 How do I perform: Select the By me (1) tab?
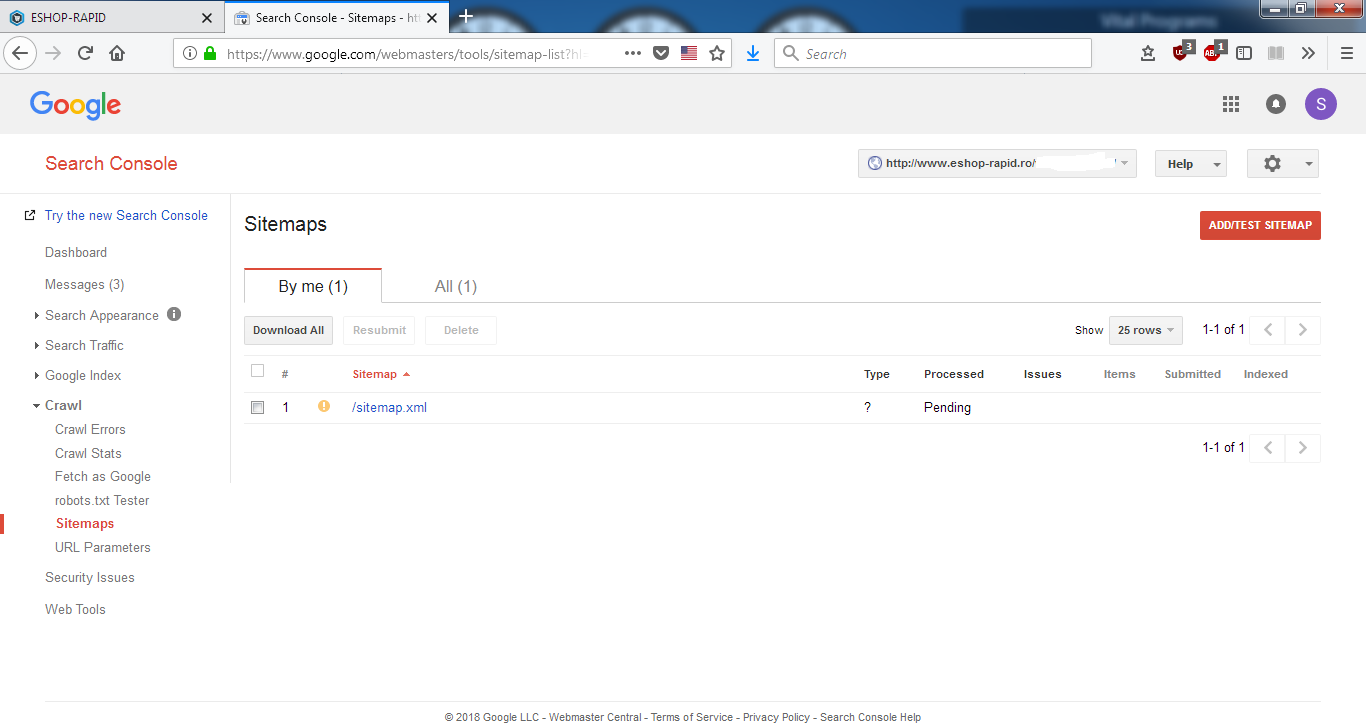click(313, 286)
